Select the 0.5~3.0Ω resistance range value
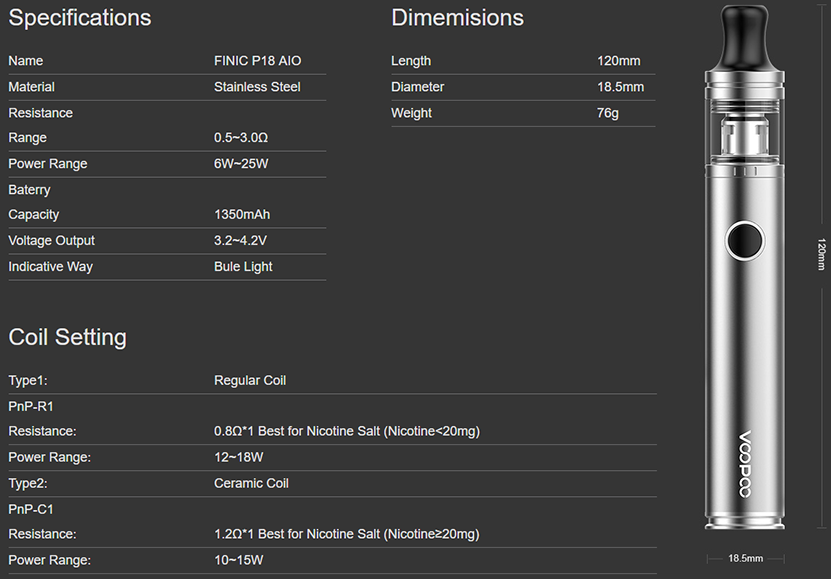This screenshot has height=579, width=831. click(241, 138)
